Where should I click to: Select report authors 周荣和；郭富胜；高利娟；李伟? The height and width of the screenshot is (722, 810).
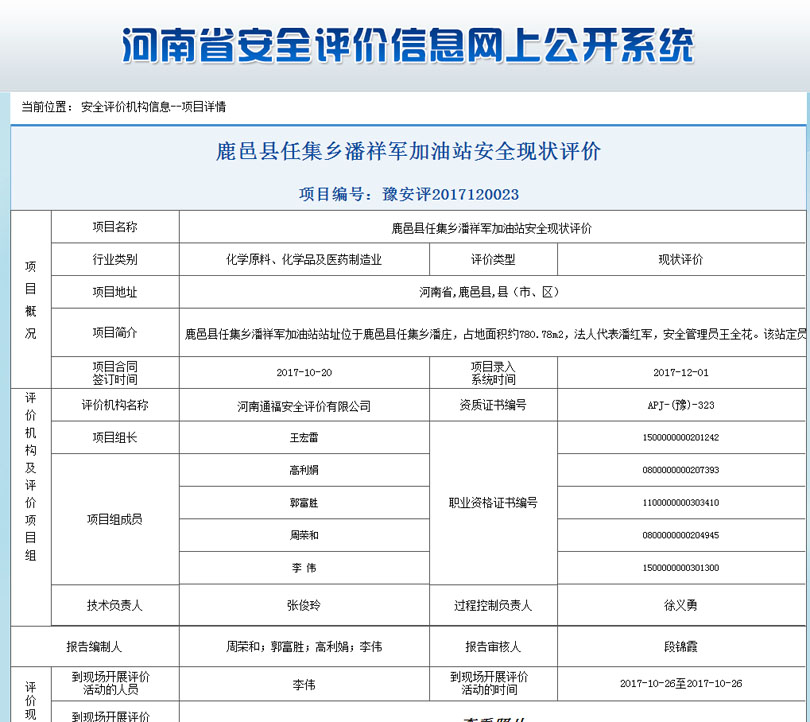(304, 646)
